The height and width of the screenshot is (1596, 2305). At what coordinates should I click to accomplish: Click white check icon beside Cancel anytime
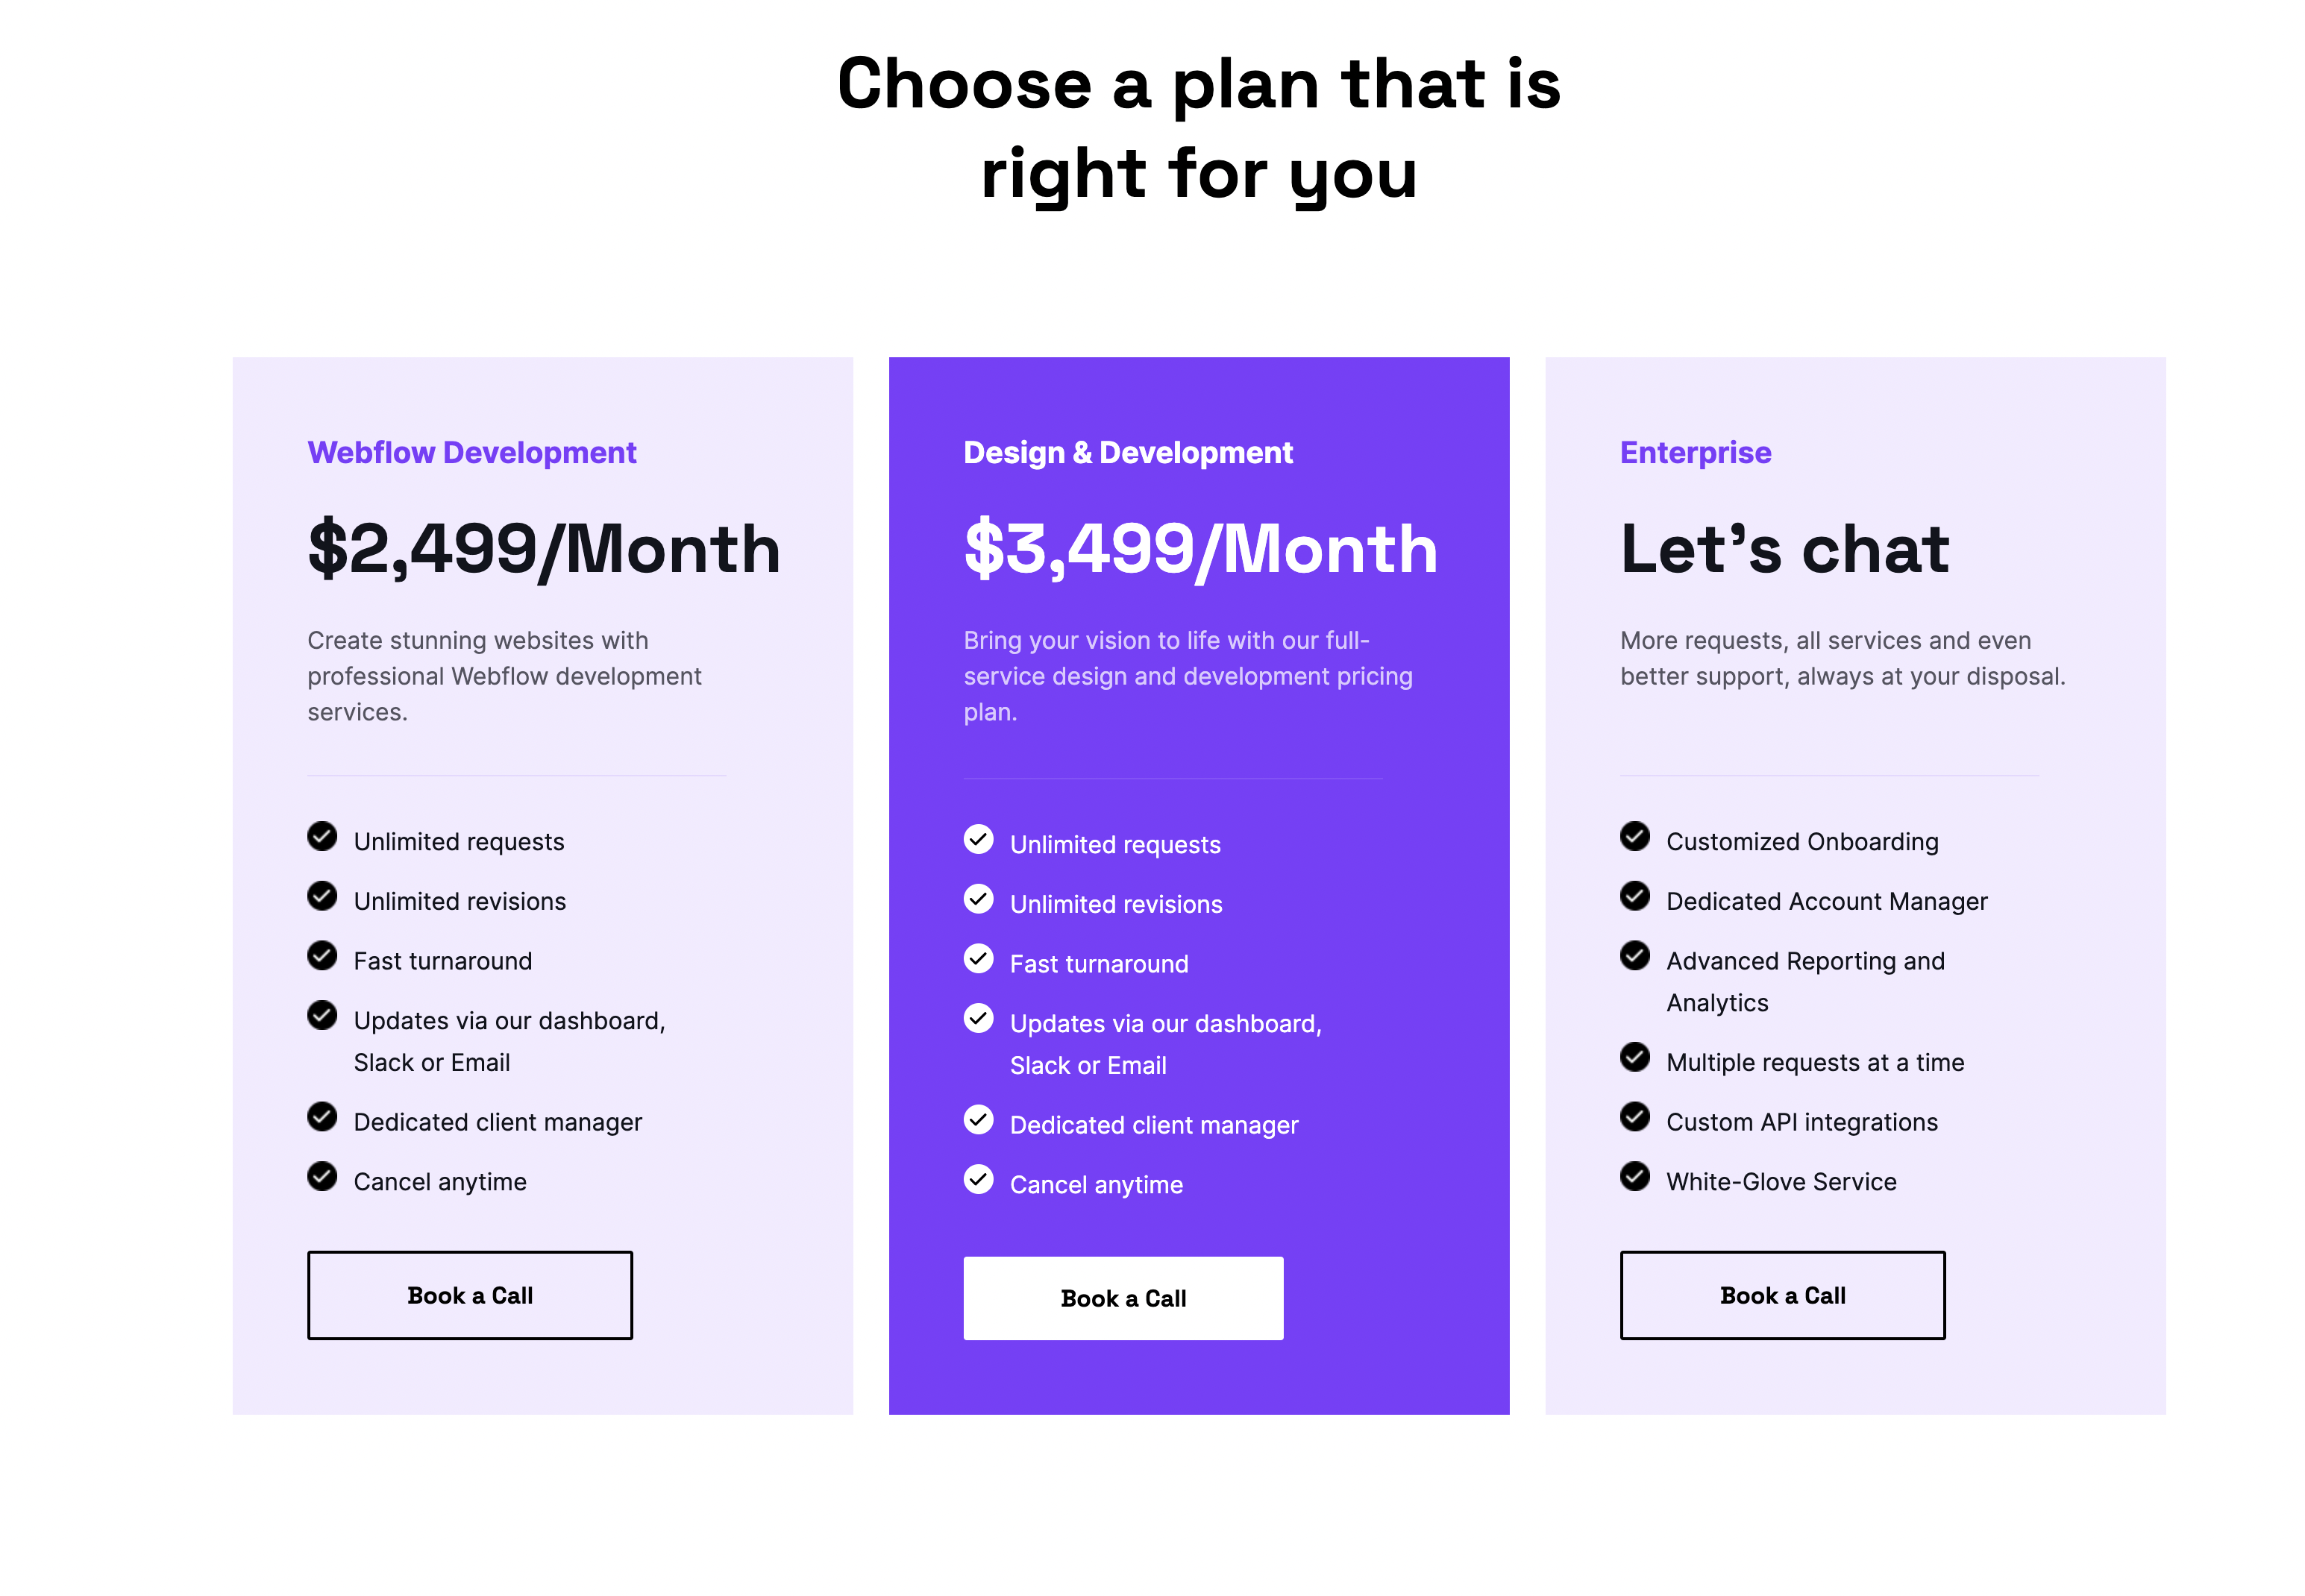coord(978,1180)
